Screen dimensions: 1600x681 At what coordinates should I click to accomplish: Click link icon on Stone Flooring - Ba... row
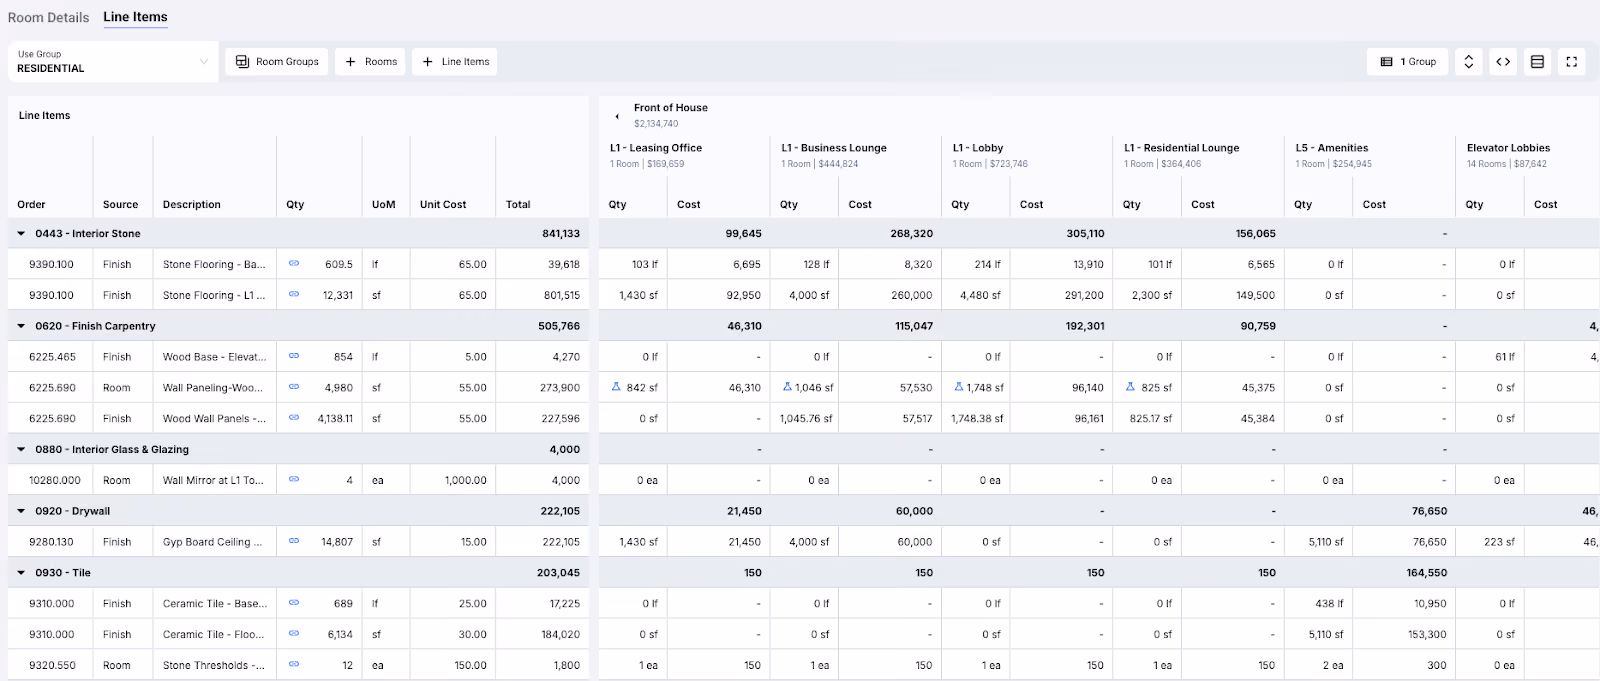[x=294, y=264]
